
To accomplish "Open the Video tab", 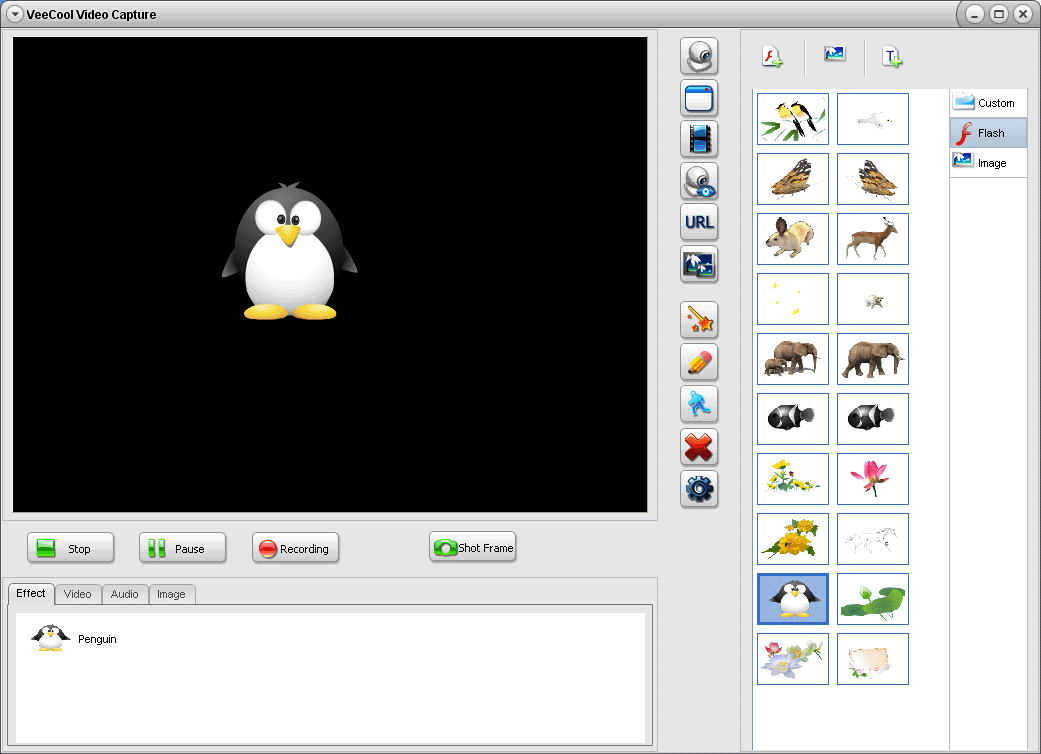I will (78, 594).
